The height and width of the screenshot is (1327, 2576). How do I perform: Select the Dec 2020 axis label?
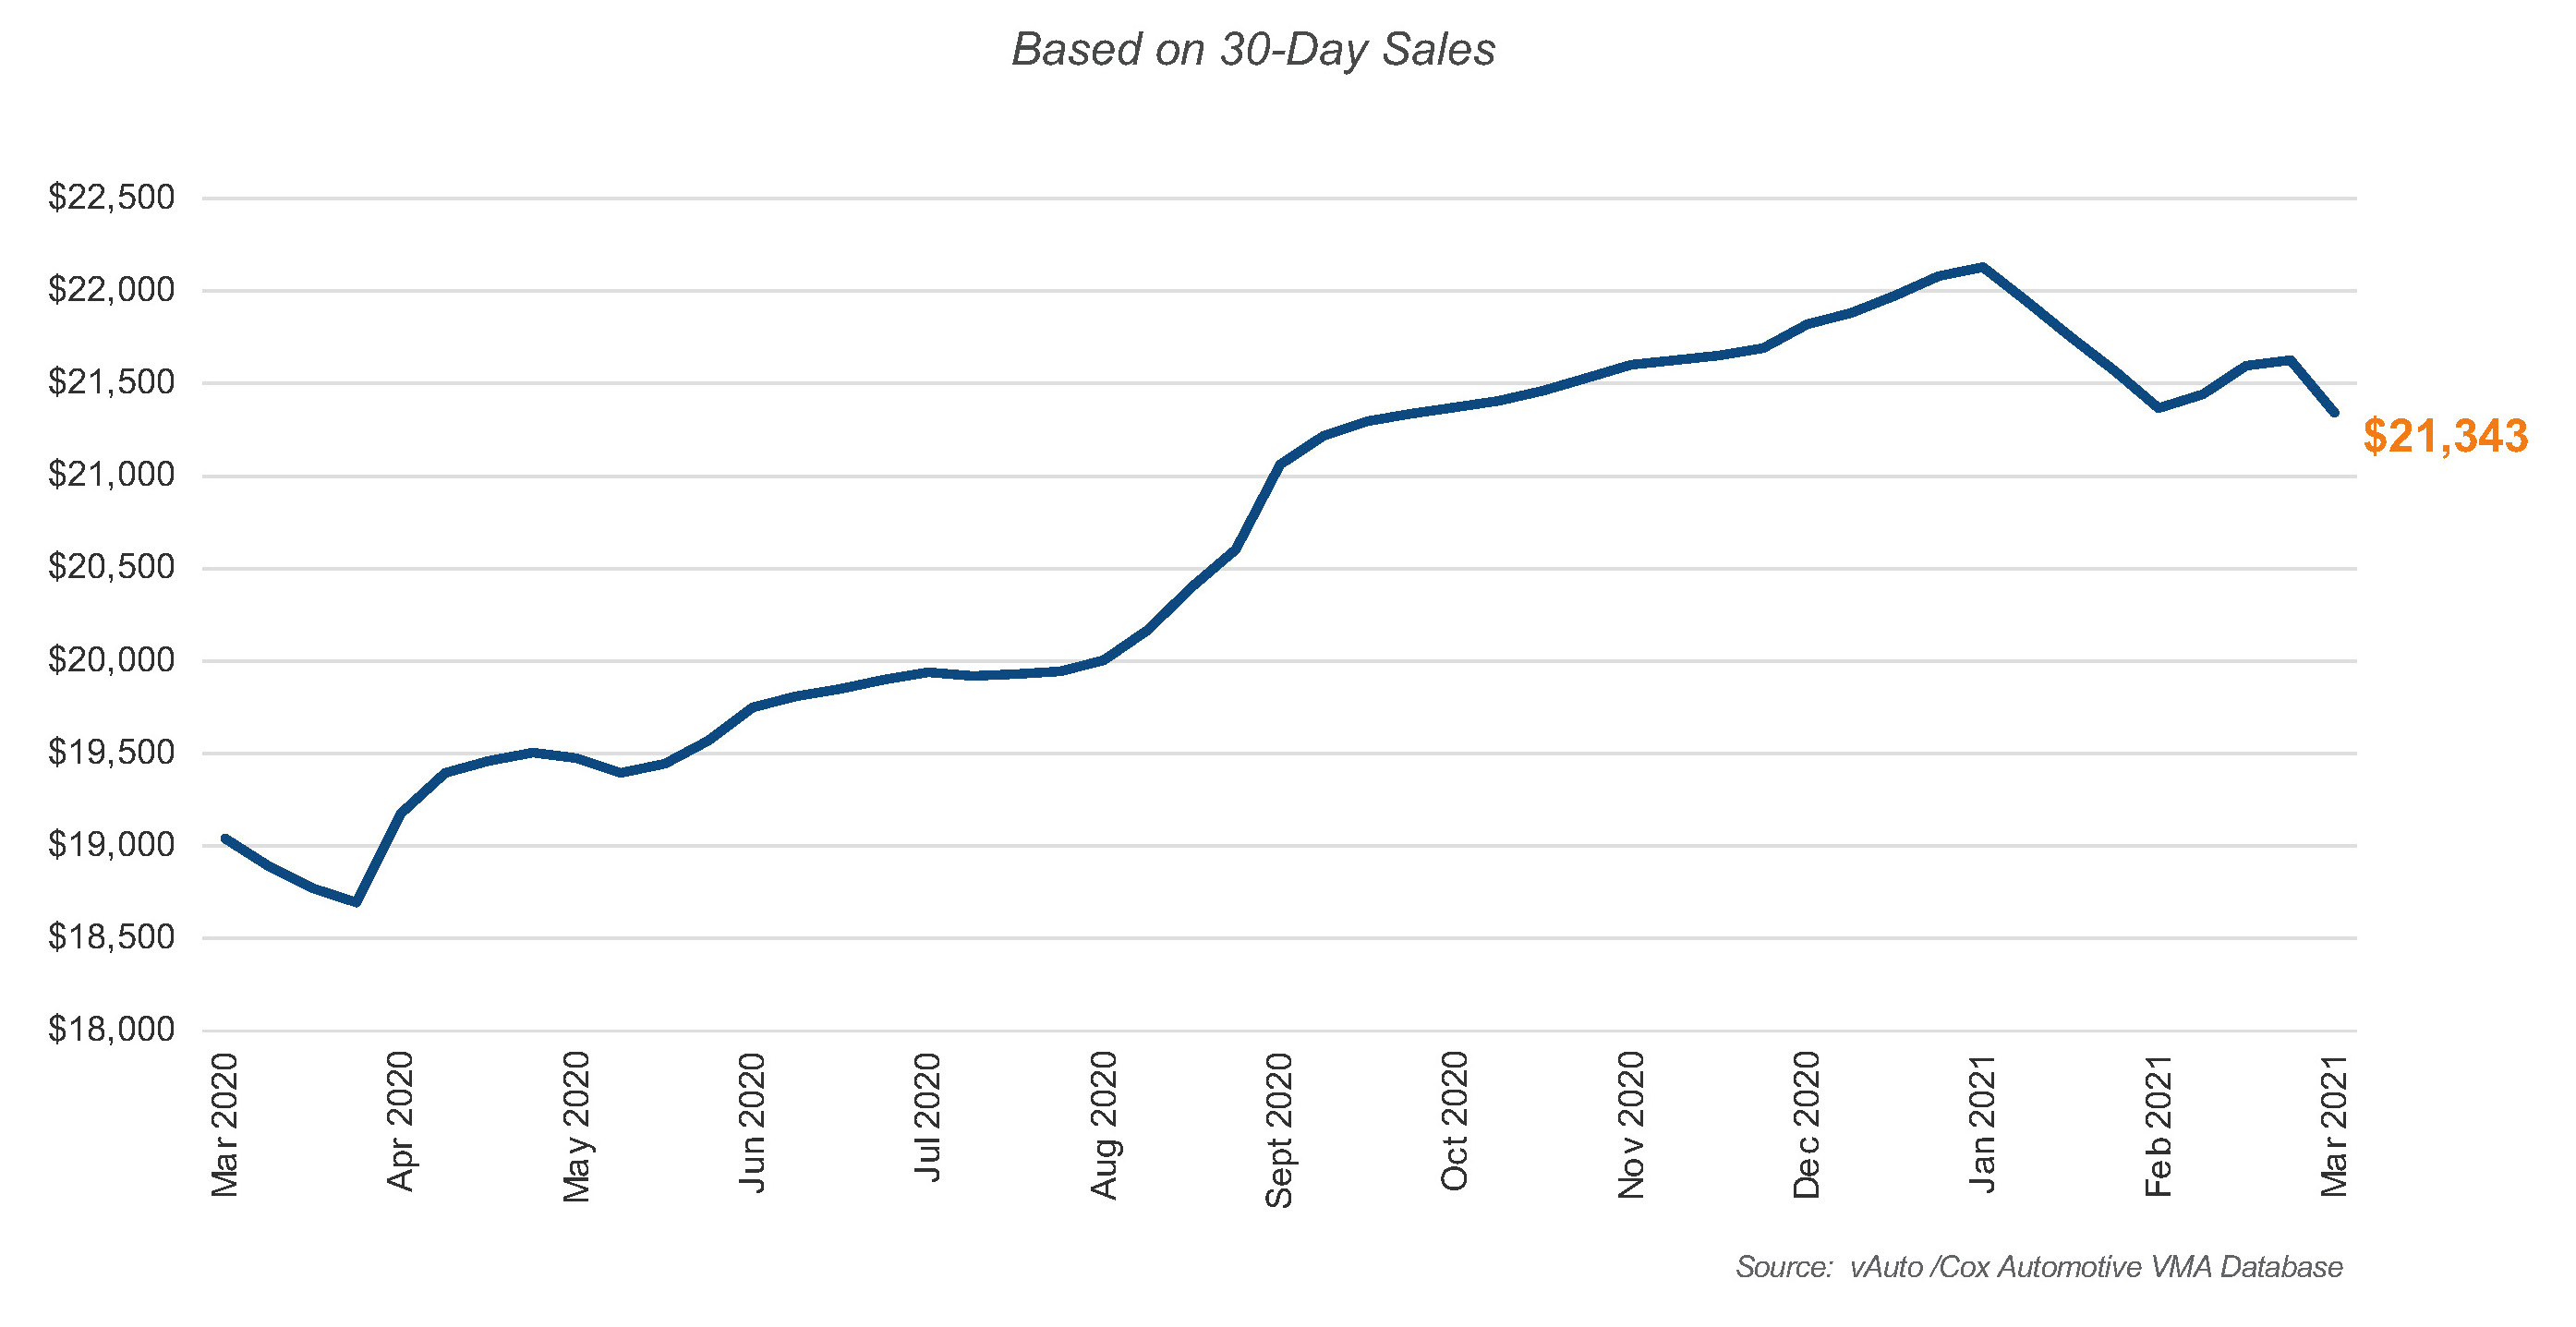1806,1124
